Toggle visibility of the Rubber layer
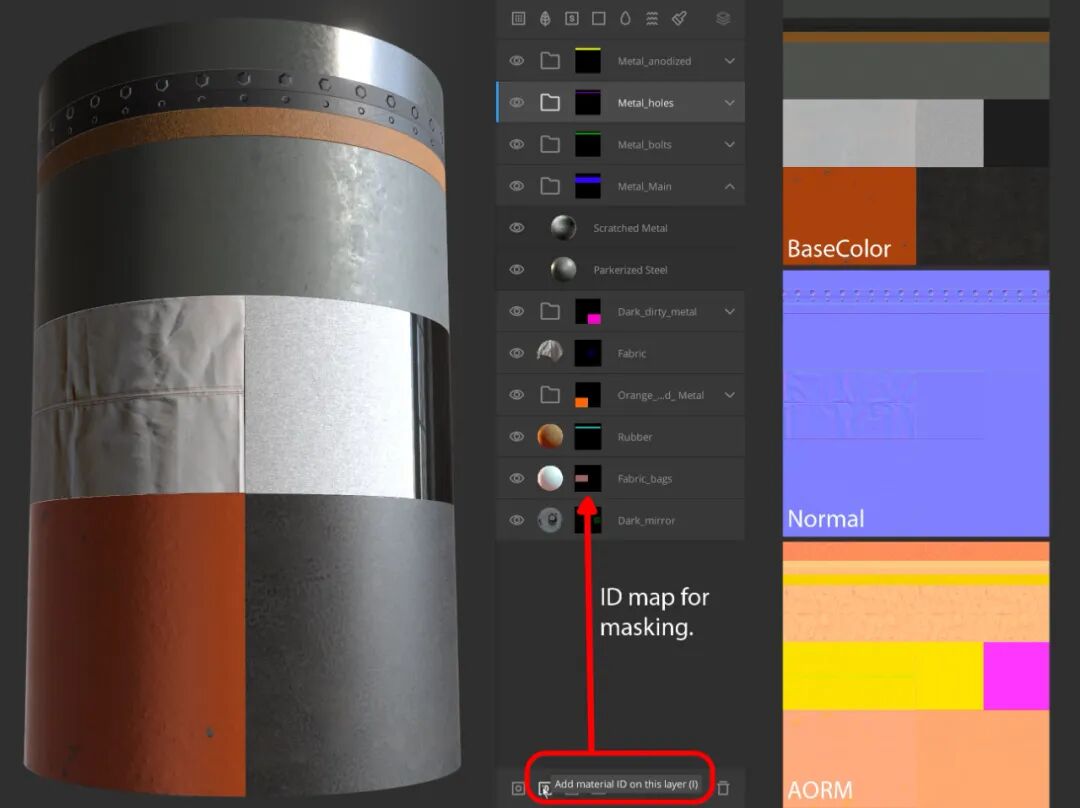Viewport: 1080px width, 808px height. [x=517, y=436]
